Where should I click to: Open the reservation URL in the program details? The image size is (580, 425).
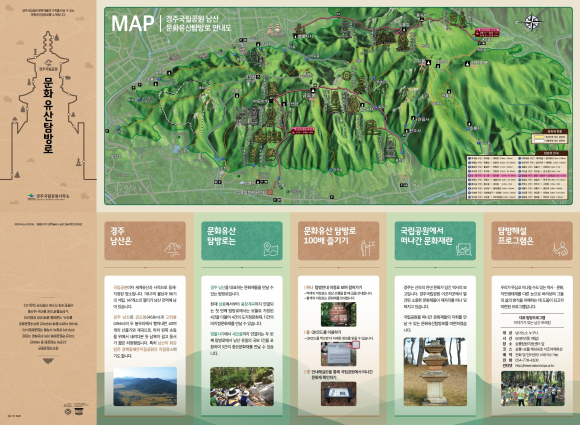tap(534, 365)
